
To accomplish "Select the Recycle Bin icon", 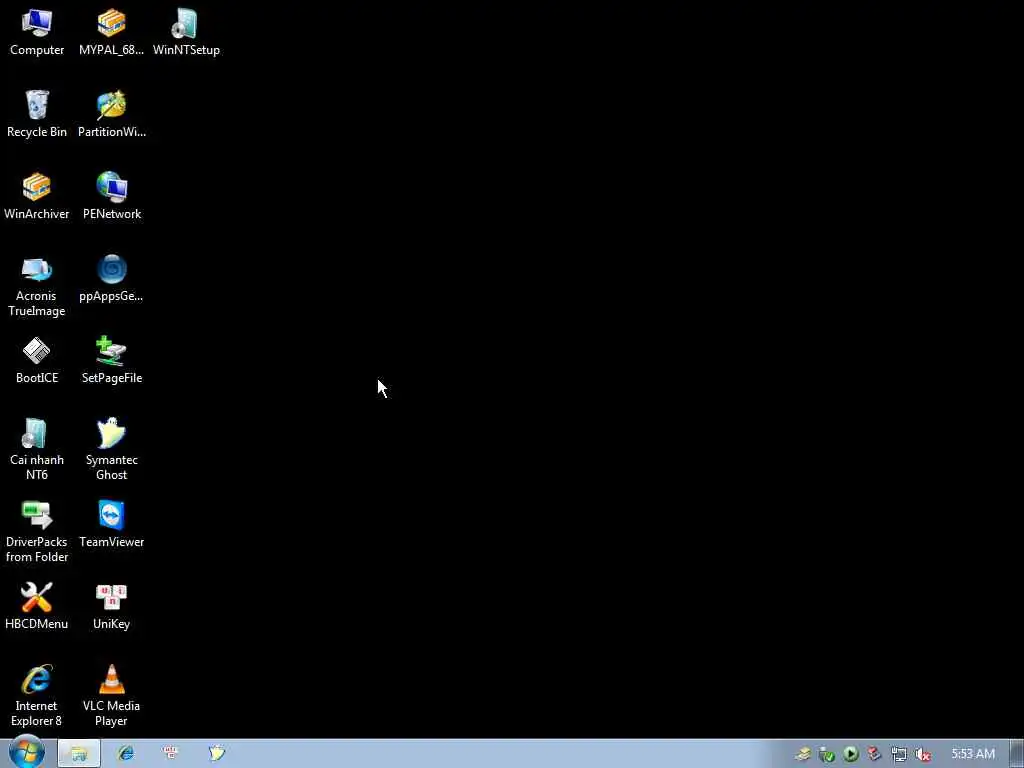I will click(37, 114).
